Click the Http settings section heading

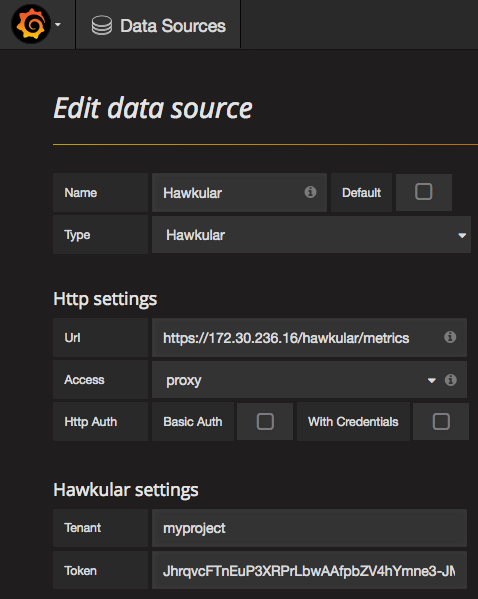coord(105,299)
